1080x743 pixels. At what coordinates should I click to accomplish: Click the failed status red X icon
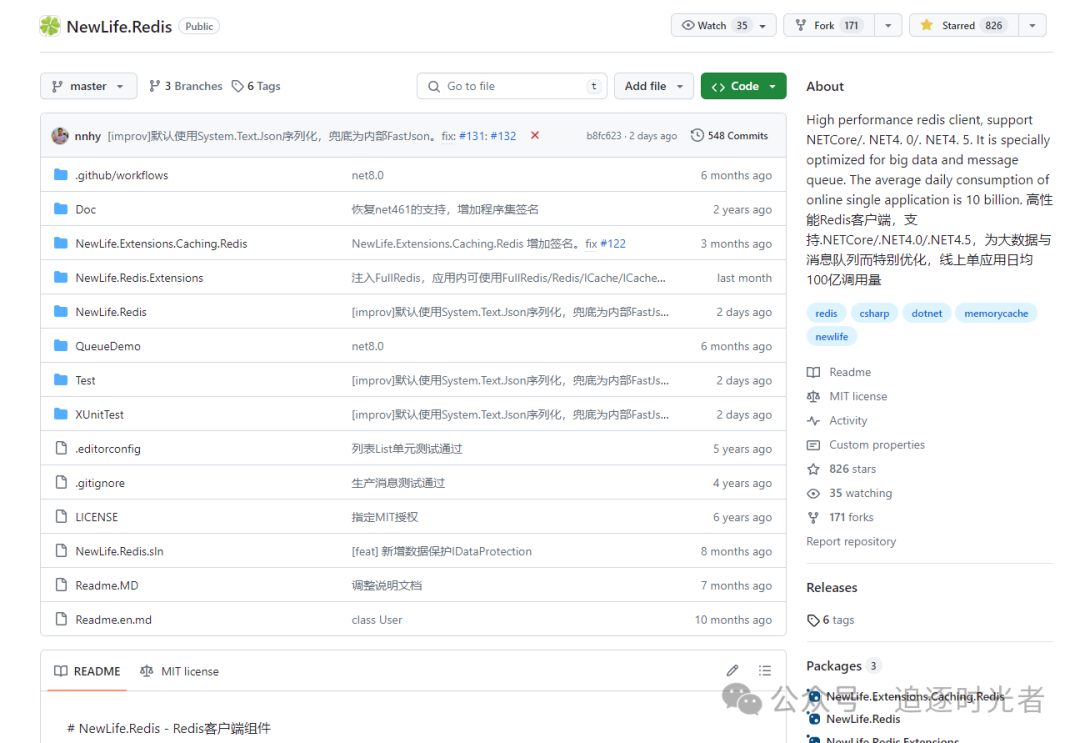coord(534,136)
